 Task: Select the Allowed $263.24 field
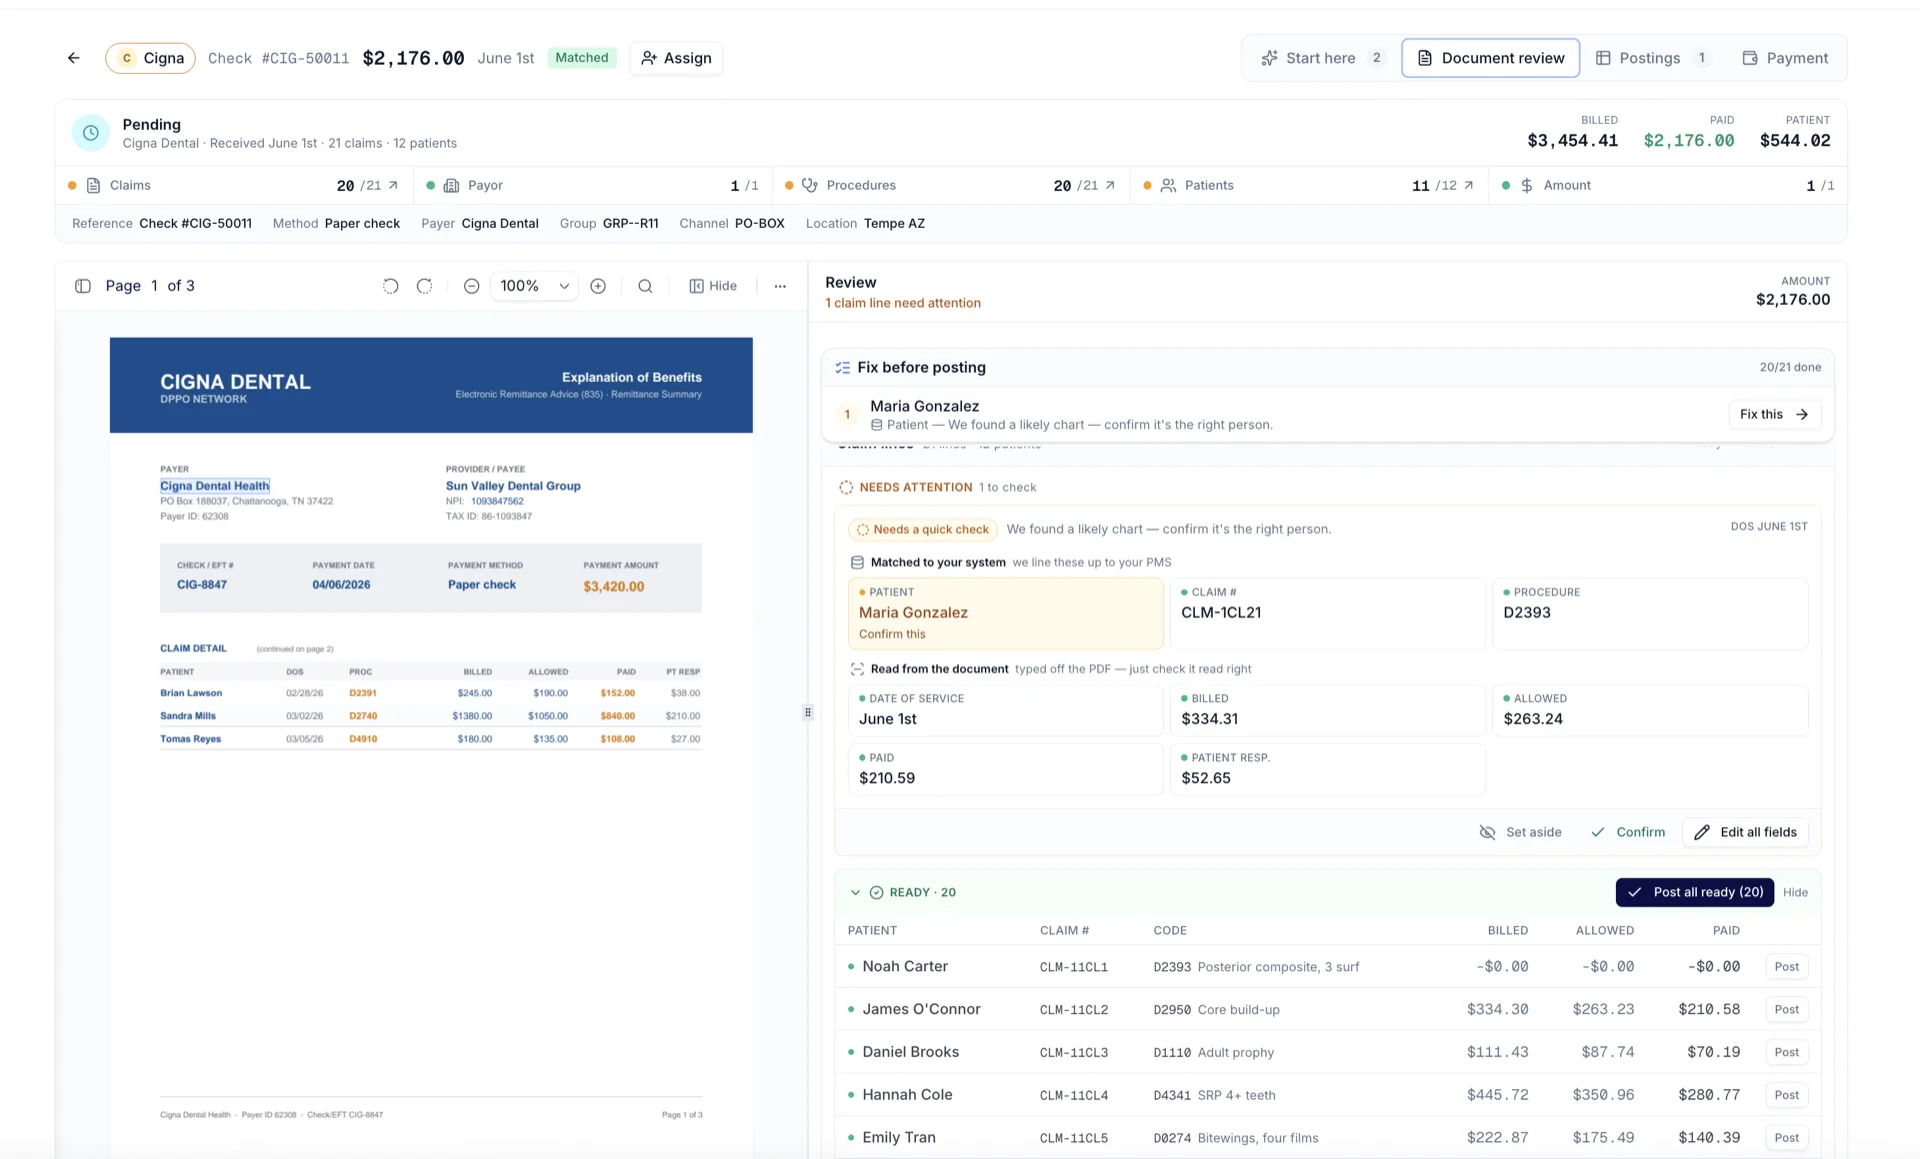tap(1650, 710)
